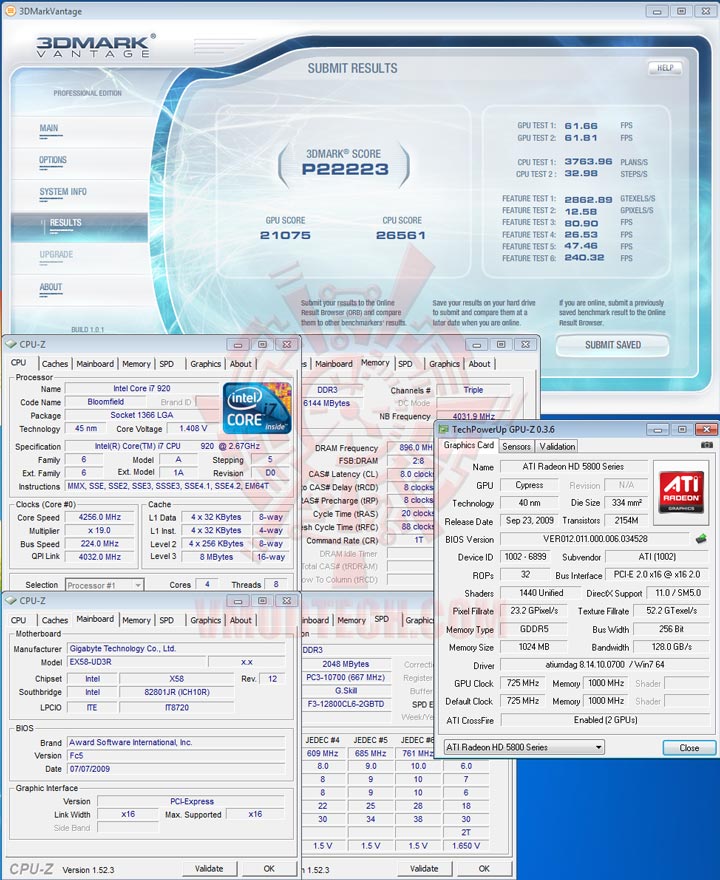Image resolution: width=720 pixels, height=880 pixels.
Task: Click Close button in GPU-Z
Action: click(x=689, y=748)
